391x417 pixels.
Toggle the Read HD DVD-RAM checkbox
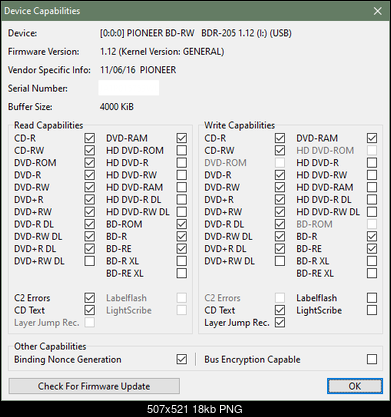pos(182,187)
